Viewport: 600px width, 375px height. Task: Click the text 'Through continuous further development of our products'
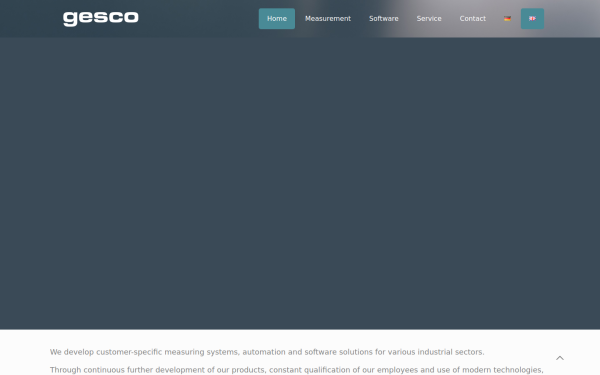(x=158, y=370)
